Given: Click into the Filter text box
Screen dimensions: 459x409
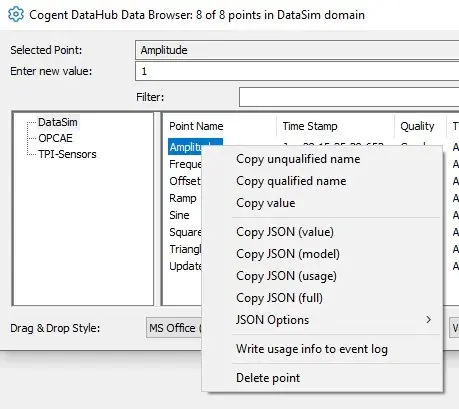Looking at the screenshot, I should pos(349,97).
